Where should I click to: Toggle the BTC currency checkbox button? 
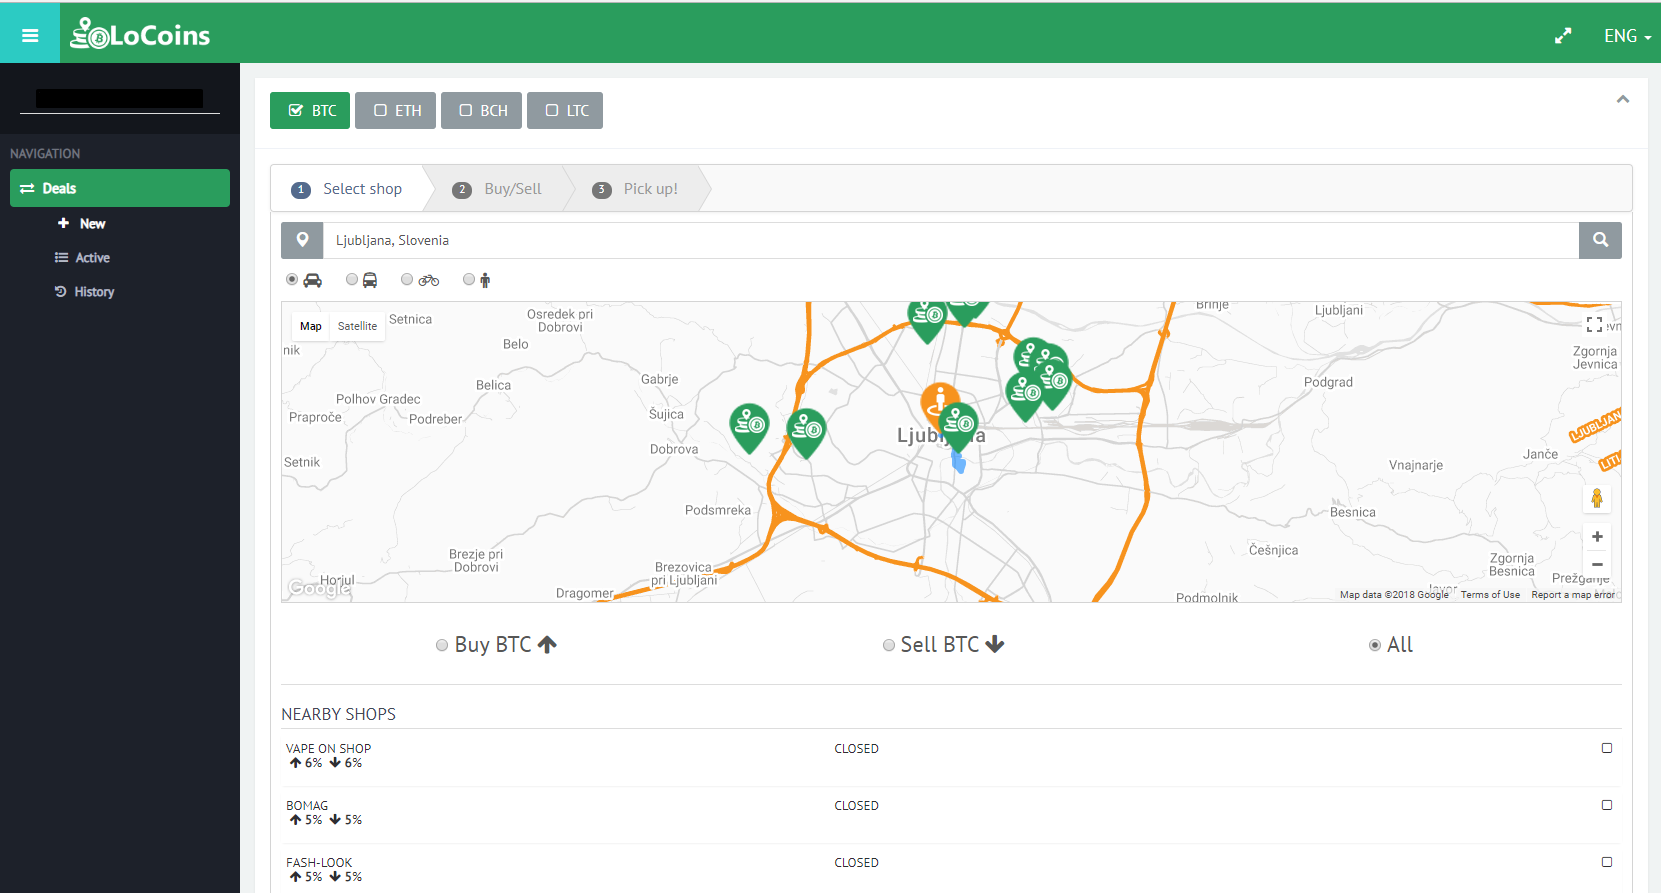pyautogui.click(x=310, y=110)
